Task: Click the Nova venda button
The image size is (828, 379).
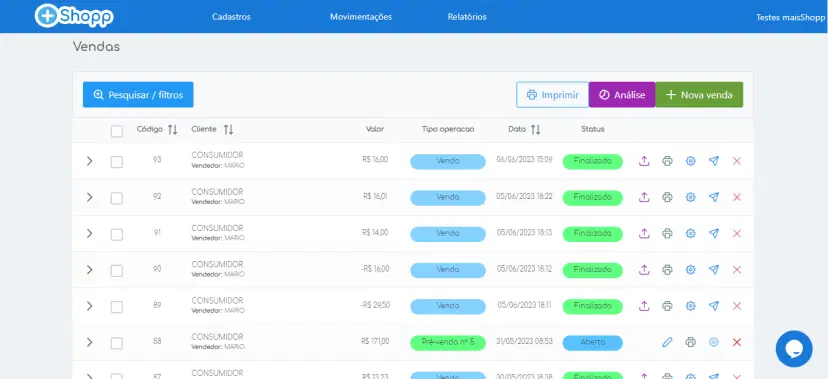Action: tap(699, 95)
